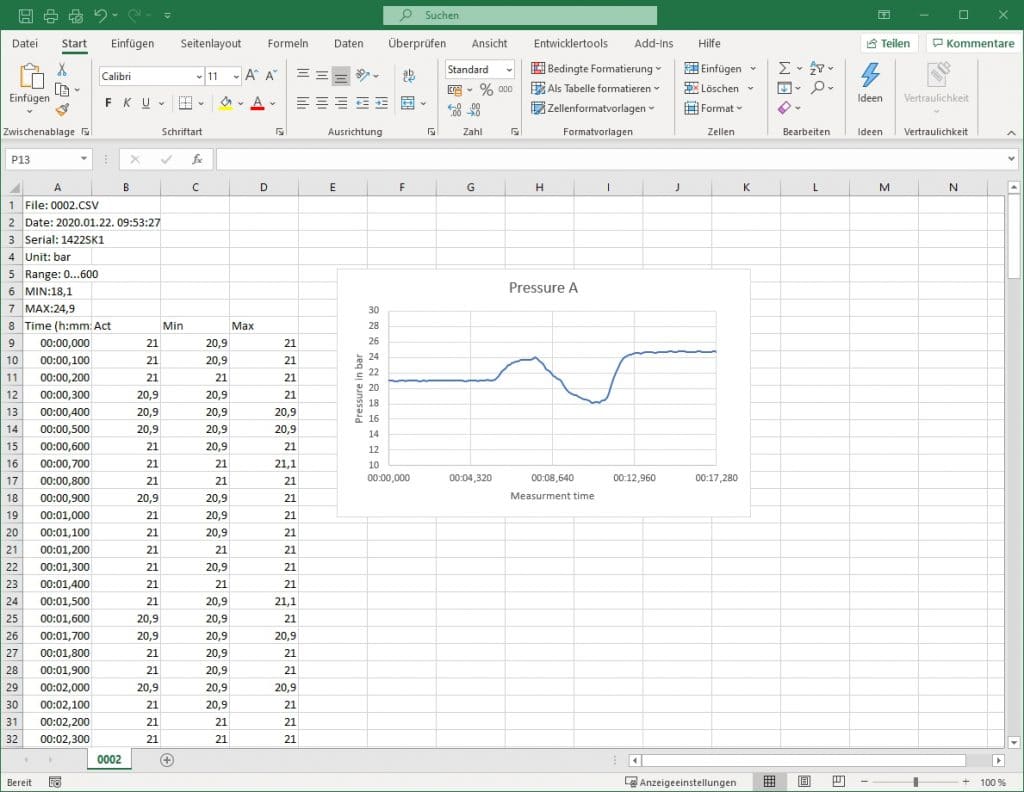
Task: Align text to bottom of cell
Action: point(341,76)
